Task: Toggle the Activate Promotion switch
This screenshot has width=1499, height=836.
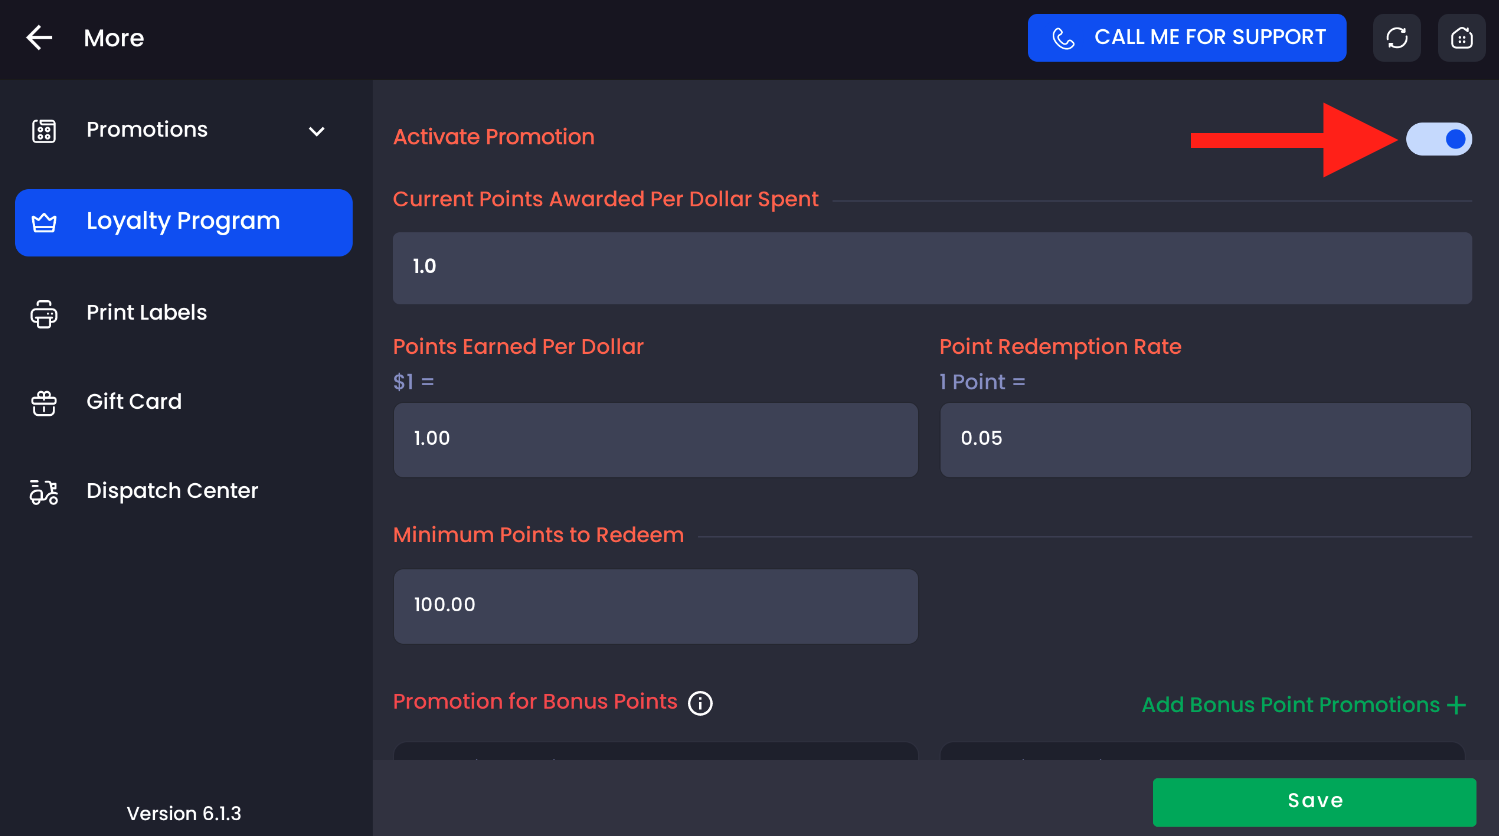Action: [1439, 139]
